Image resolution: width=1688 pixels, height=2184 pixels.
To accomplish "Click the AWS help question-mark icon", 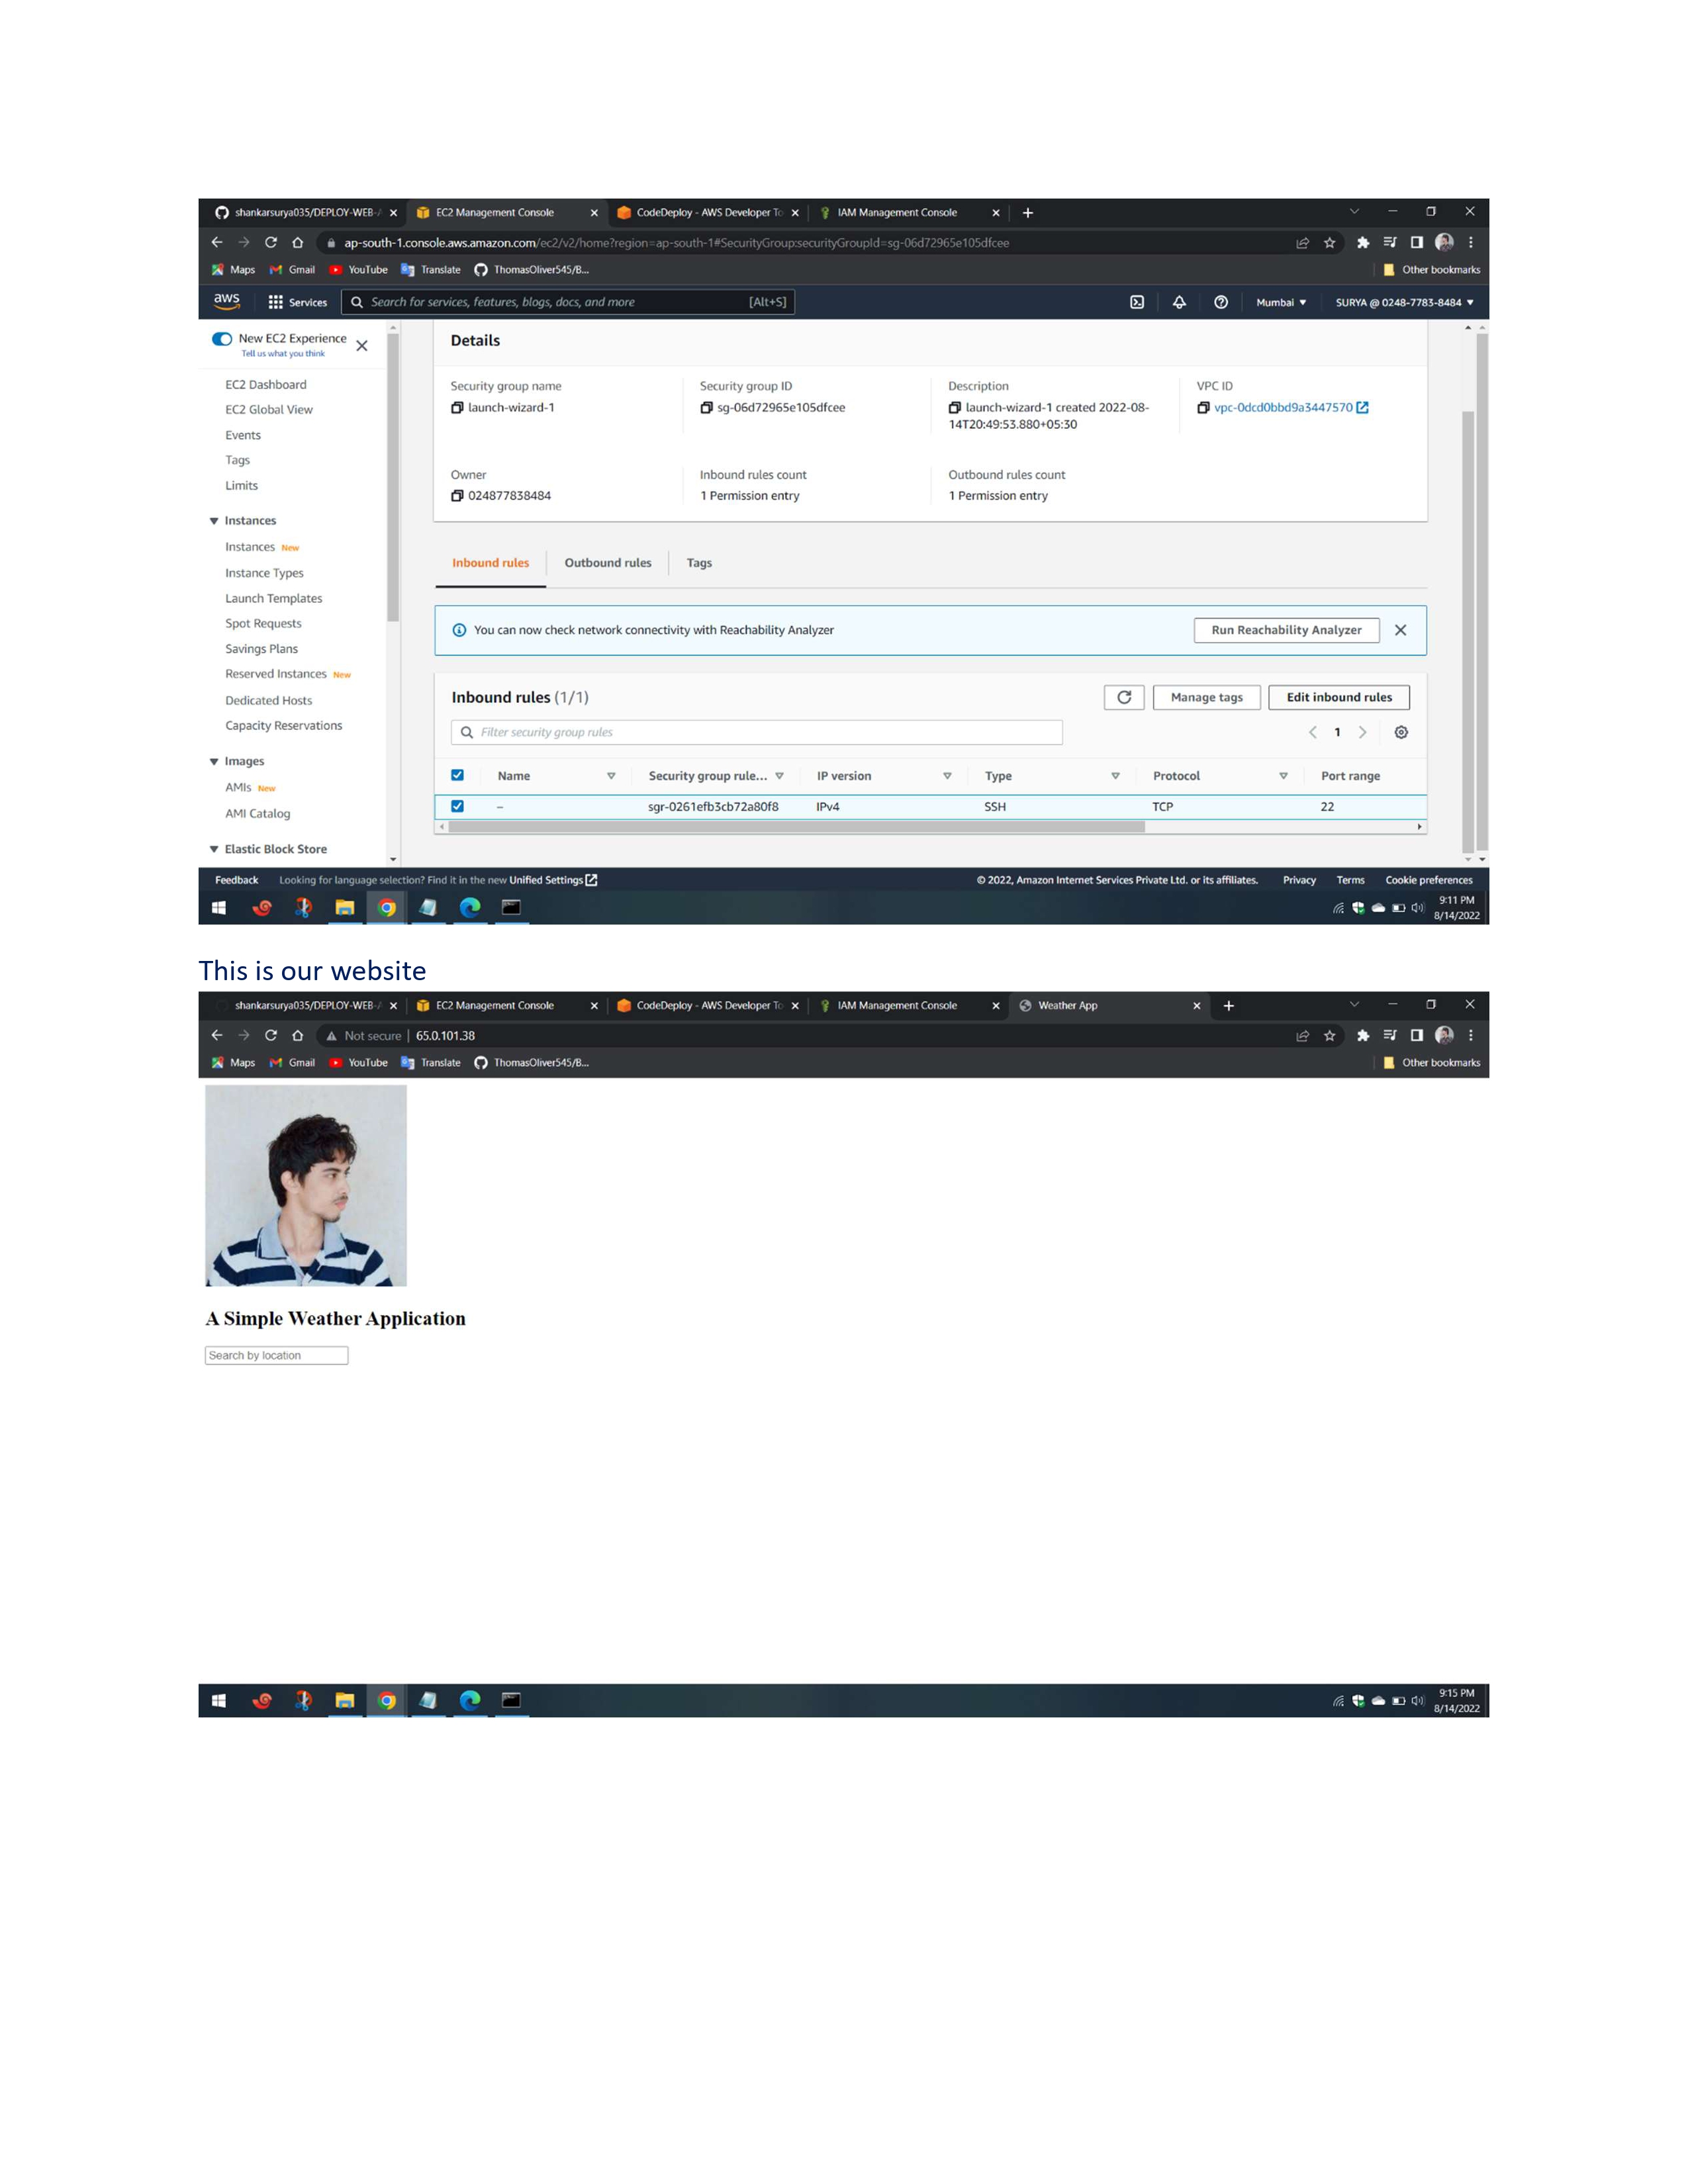I will pyautogui.click(x=1221, y=302).
